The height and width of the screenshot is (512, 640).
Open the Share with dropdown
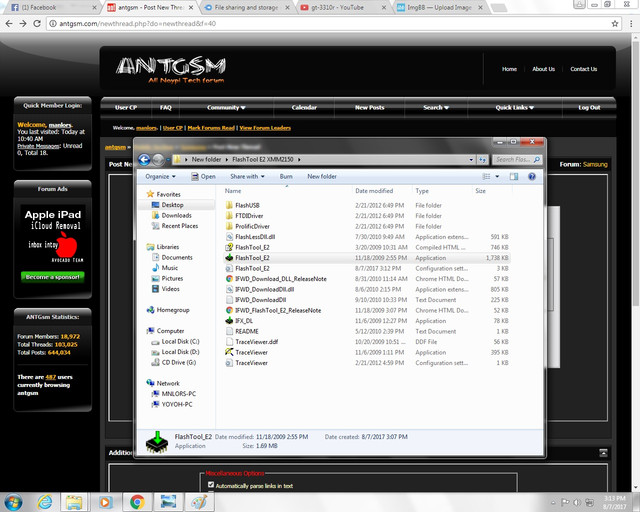(x=247, y=176)
